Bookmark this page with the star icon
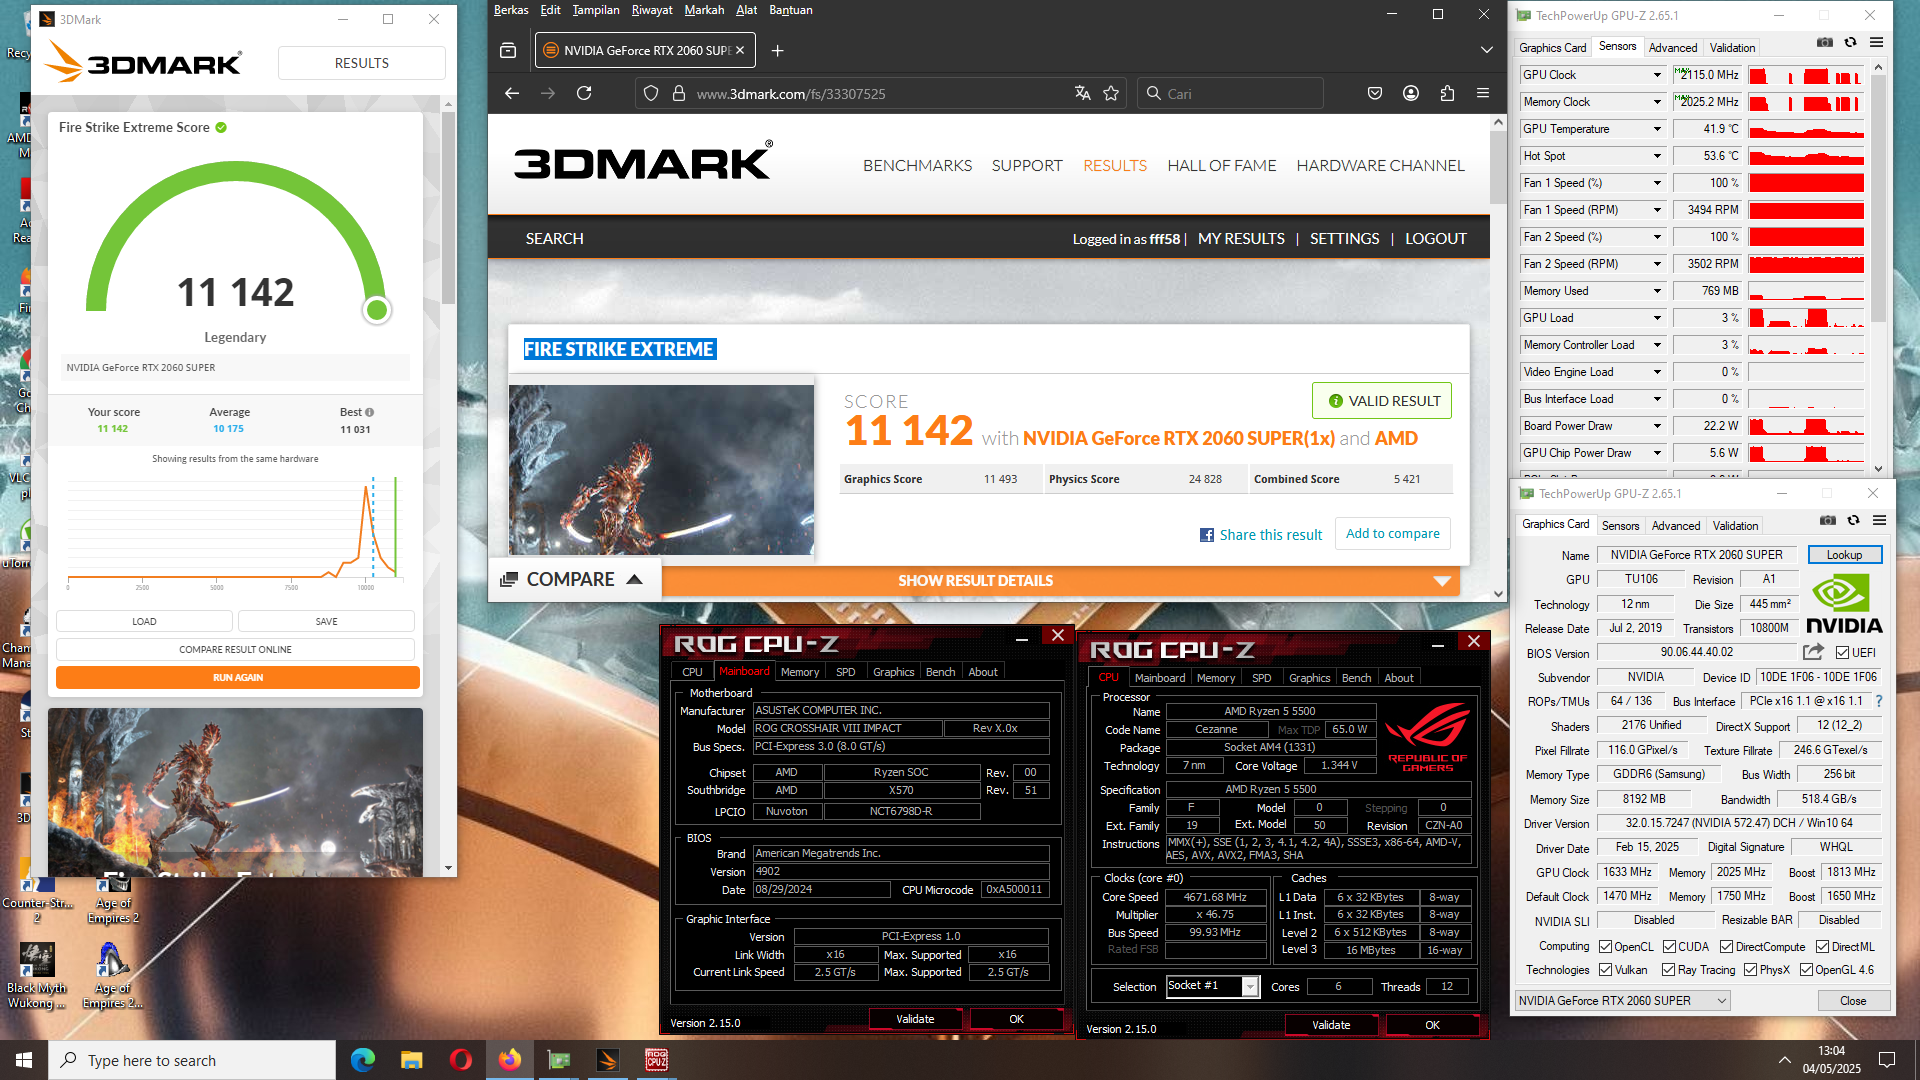1920x1080 pixels. 1111,93
